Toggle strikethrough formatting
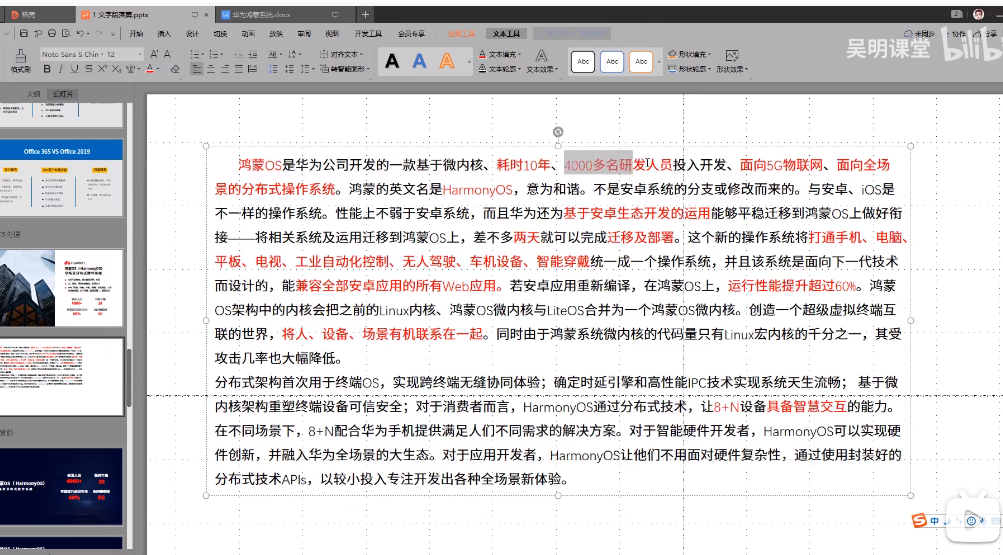The height and width of the screenshot is (555, 1003). point(89,69)
